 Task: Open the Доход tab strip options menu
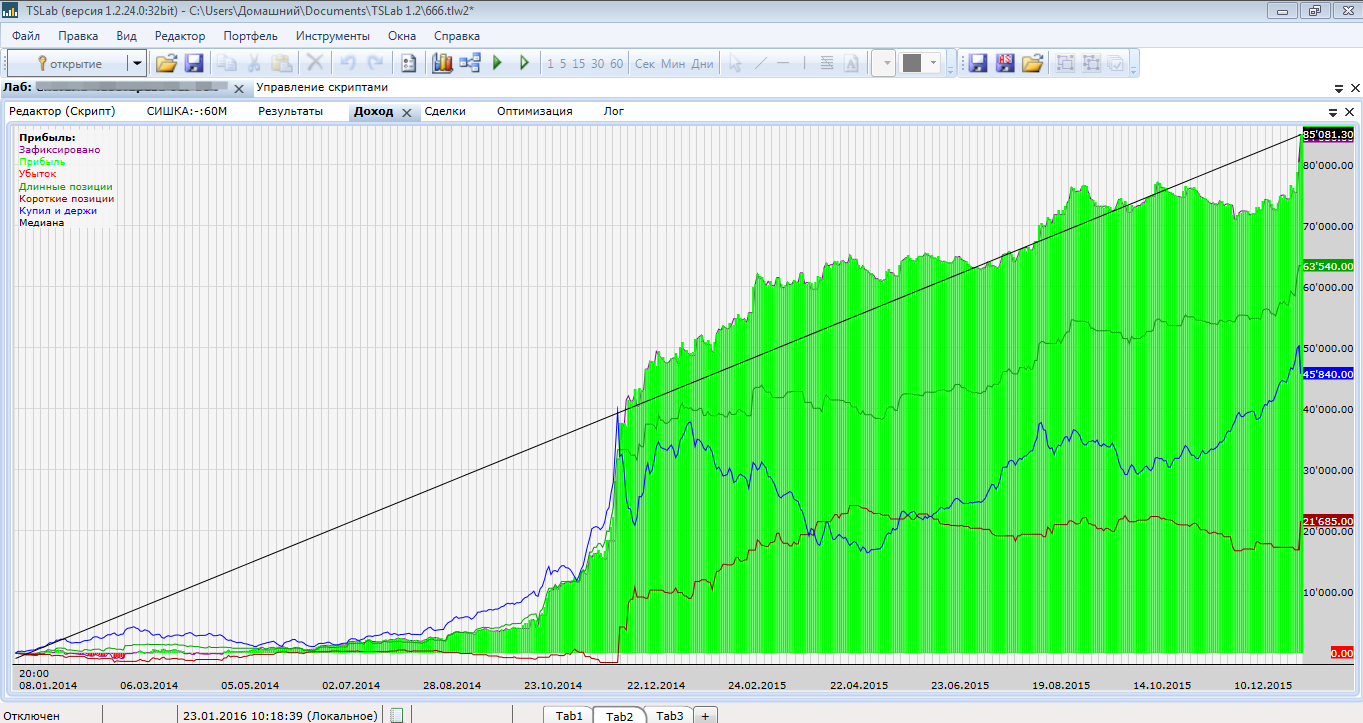pyautogui.click(x=1334, y=112)
